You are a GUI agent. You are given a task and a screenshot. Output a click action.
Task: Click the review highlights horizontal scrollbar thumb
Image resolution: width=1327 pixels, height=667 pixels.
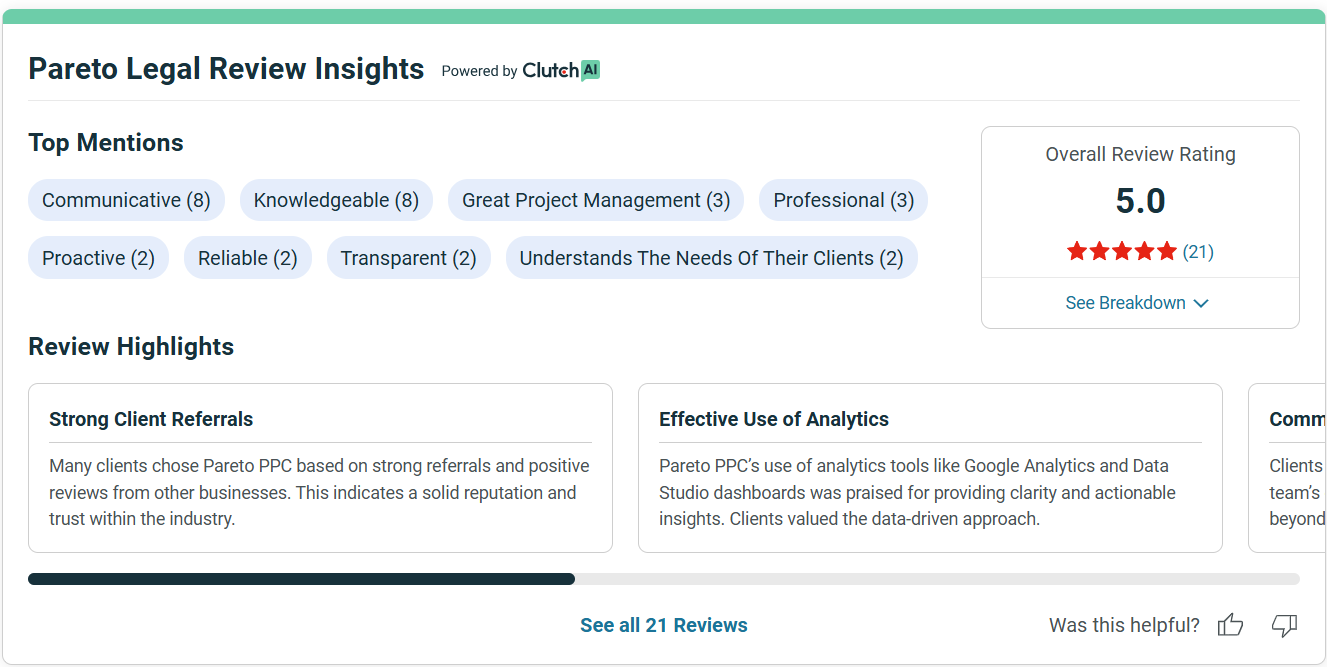coord(301,579)
